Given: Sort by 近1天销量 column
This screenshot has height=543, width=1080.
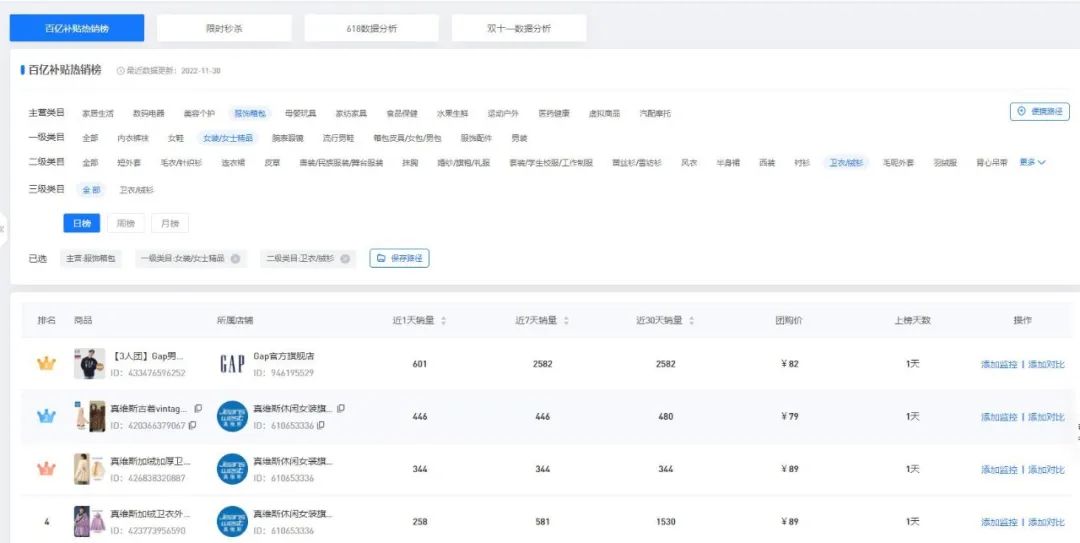Looking at the screenshot, I should click(x=444, y=321).
